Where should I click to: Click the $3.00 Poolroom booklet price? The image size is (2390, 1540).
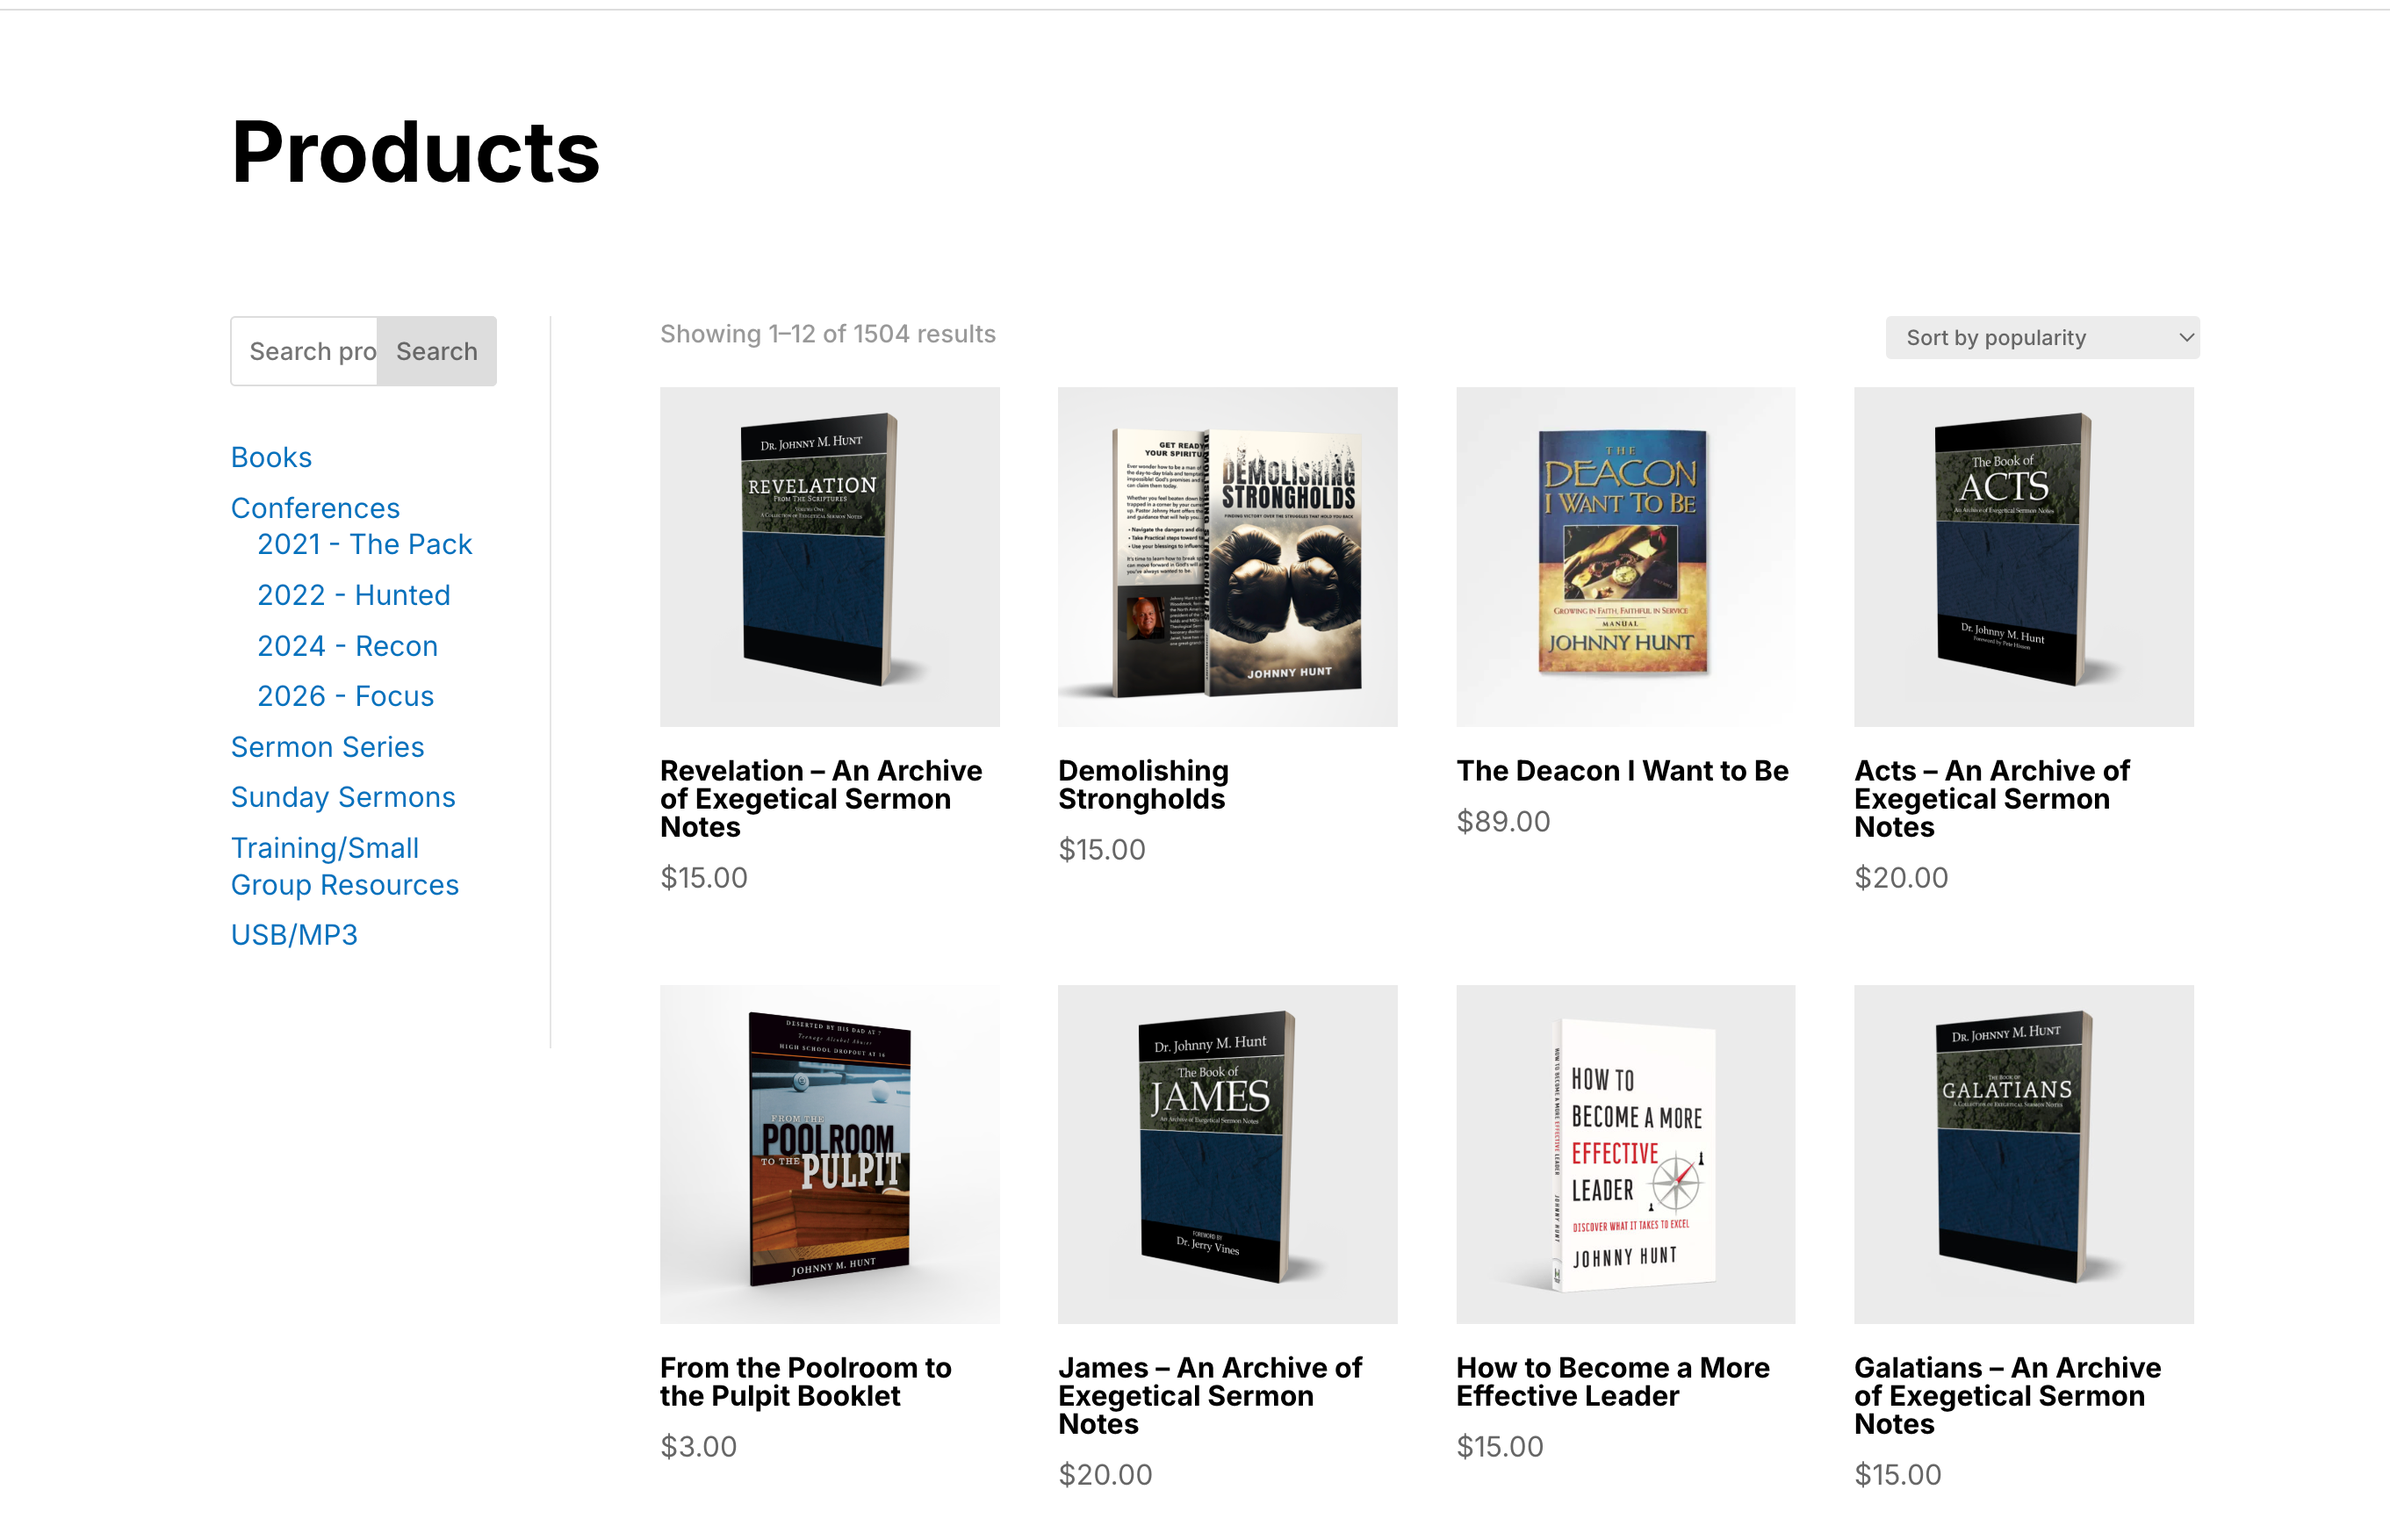pyautogui.click(x=698, y=1446)
